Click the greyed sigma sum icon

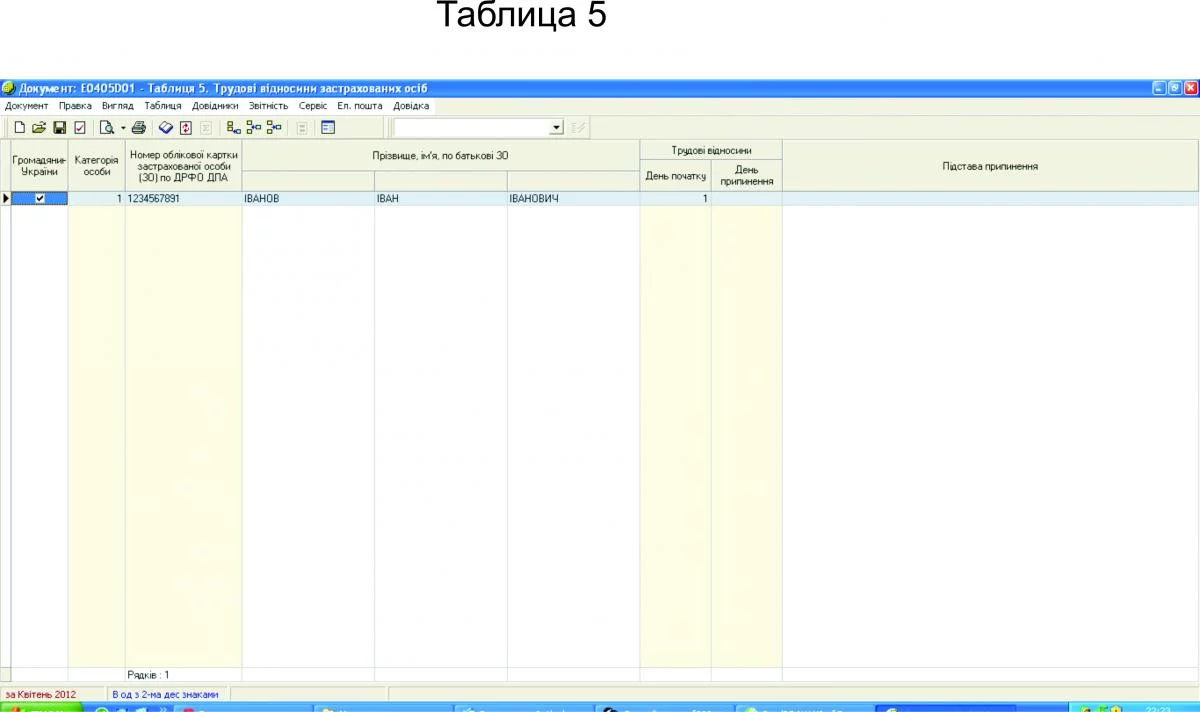[x=206, y=128]
